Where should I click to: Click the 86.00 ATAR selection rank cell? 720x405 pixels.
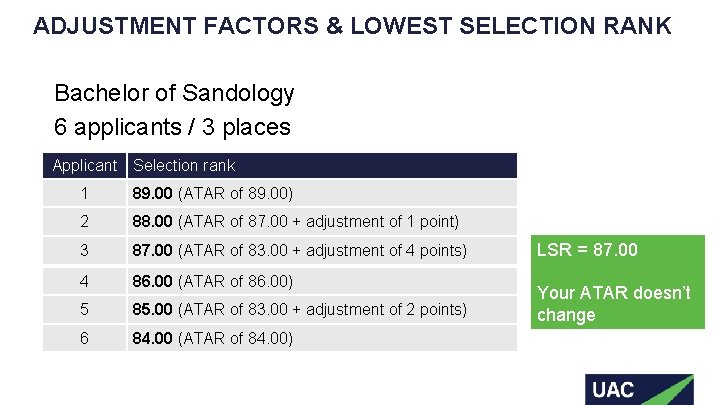[x=212, y=281]
